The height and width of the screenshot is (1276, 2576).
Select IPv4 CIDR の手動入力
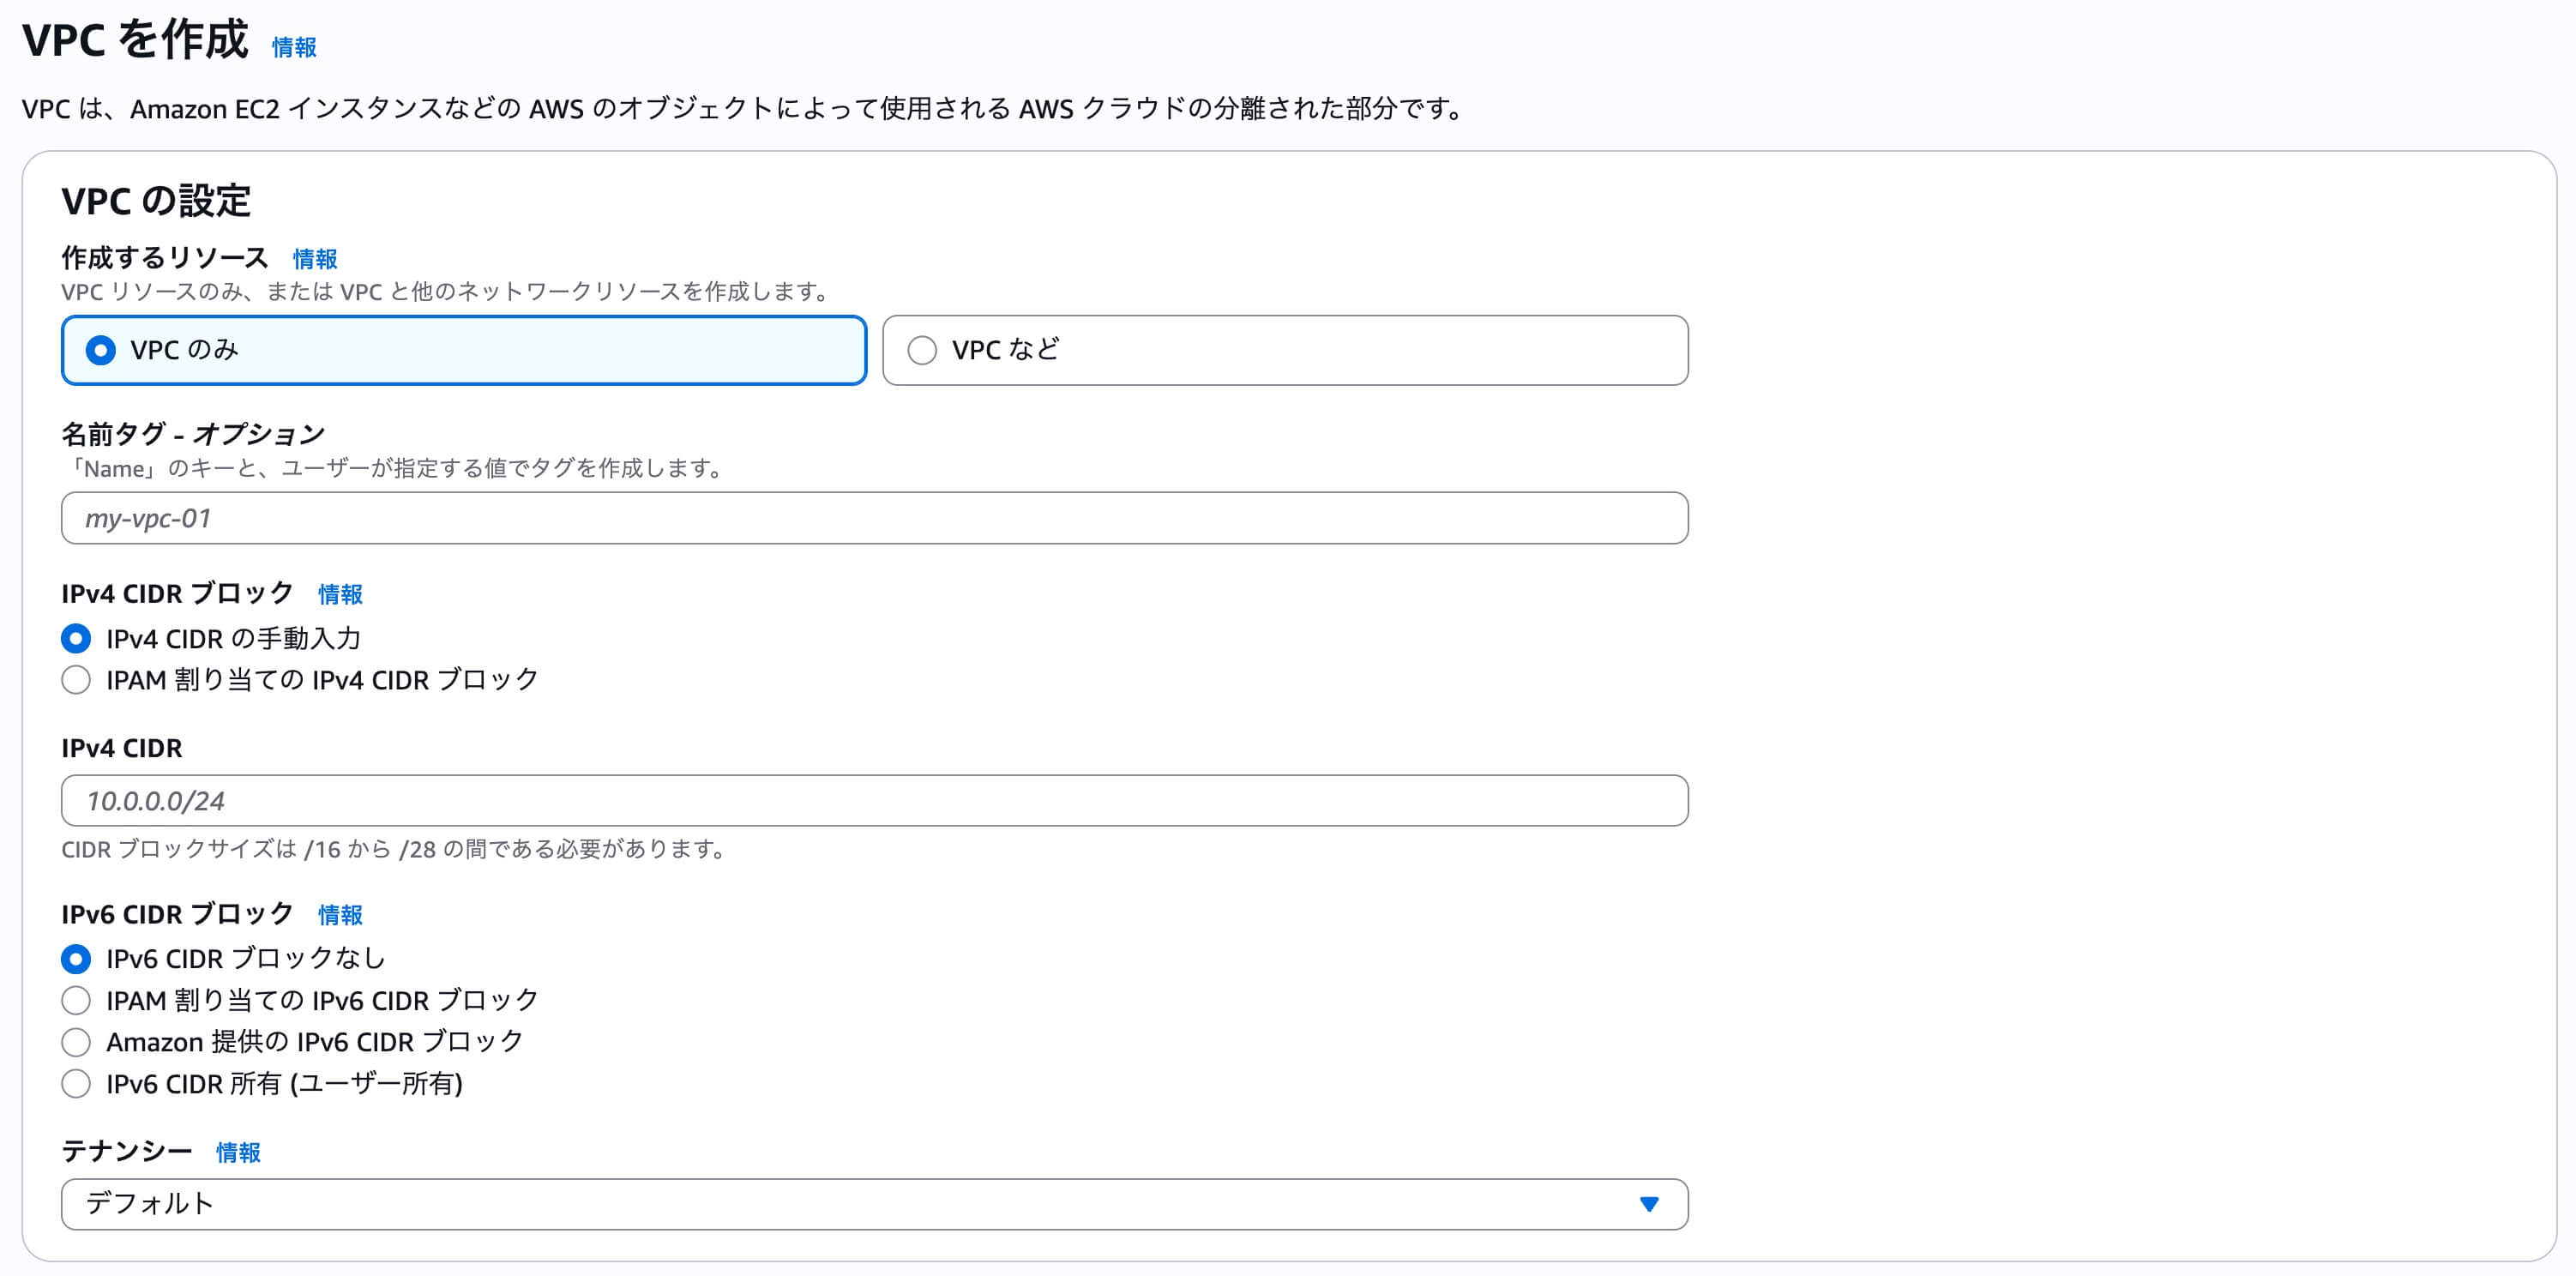click(76, 638)
